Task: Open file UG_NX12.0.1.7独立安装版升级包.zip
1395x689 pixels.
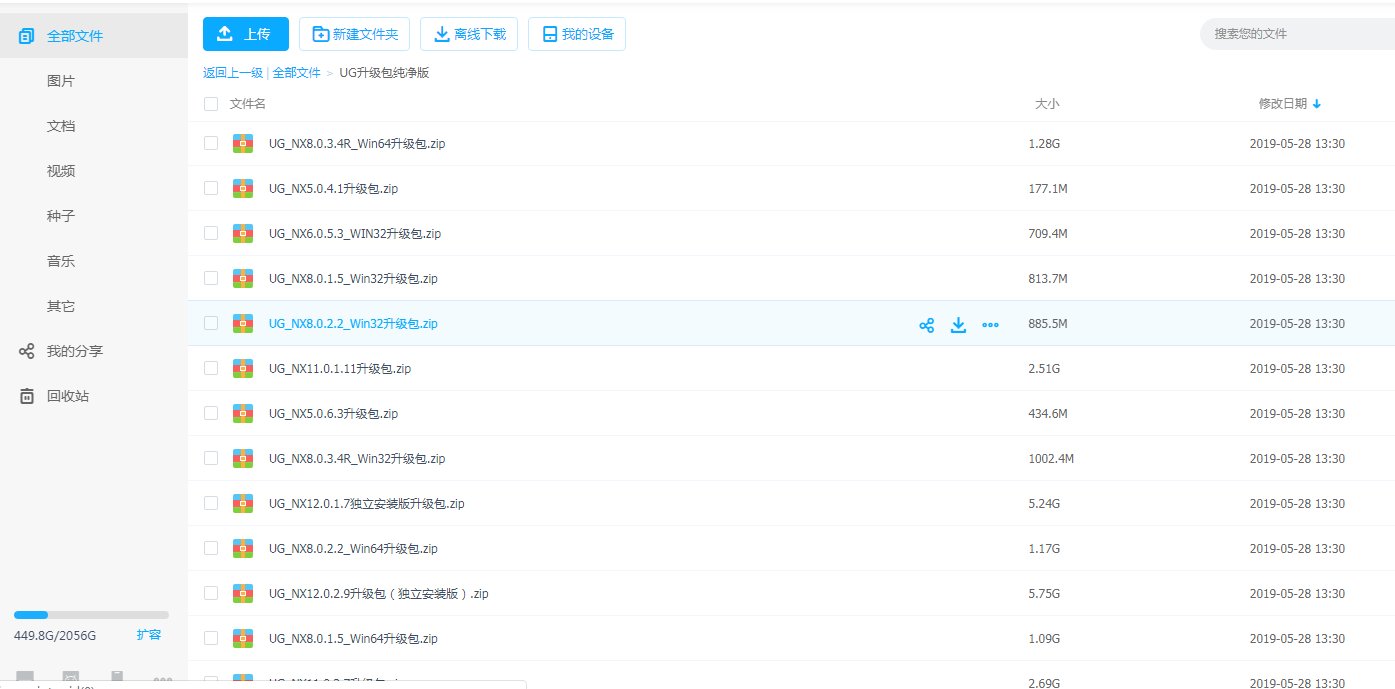Action: pos(367,503)
